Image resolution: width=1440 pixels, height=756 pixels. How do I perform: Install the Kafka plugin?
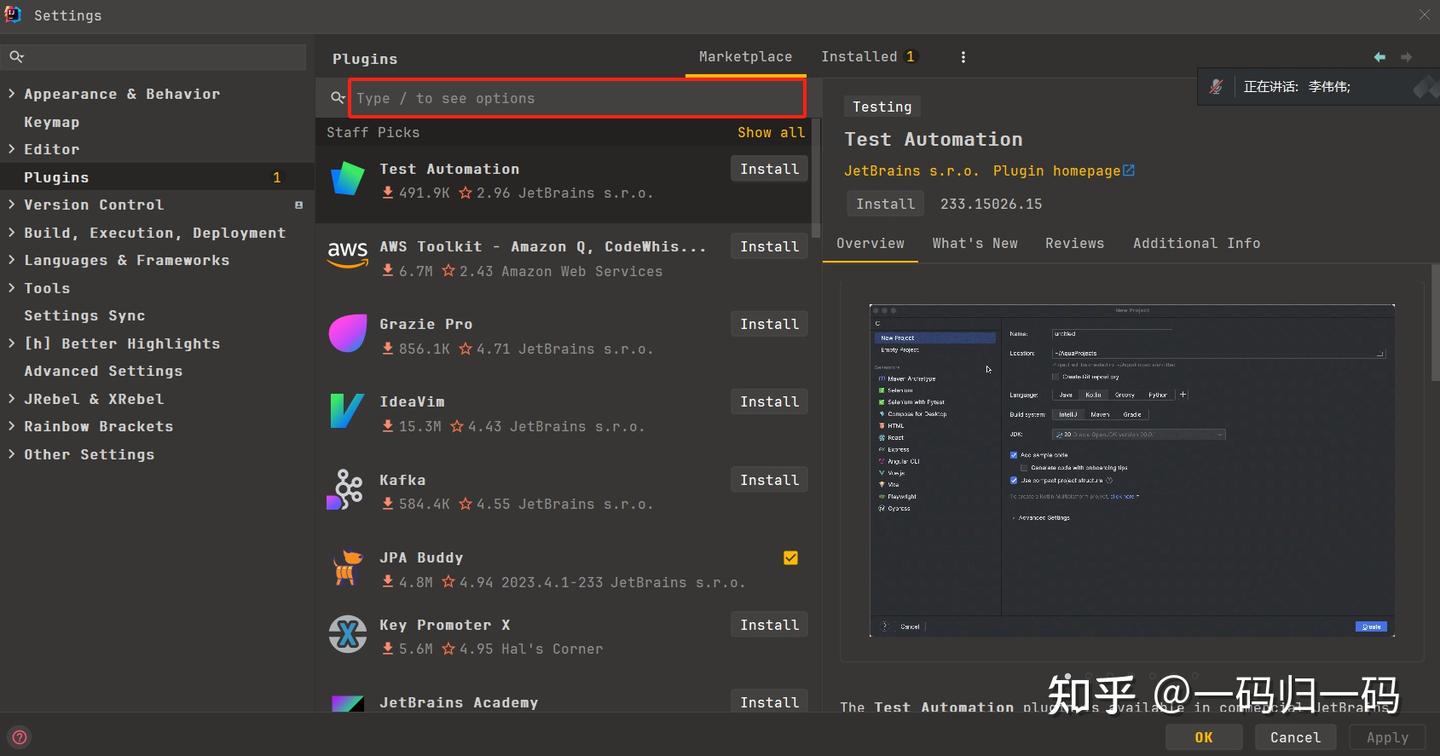769,480
